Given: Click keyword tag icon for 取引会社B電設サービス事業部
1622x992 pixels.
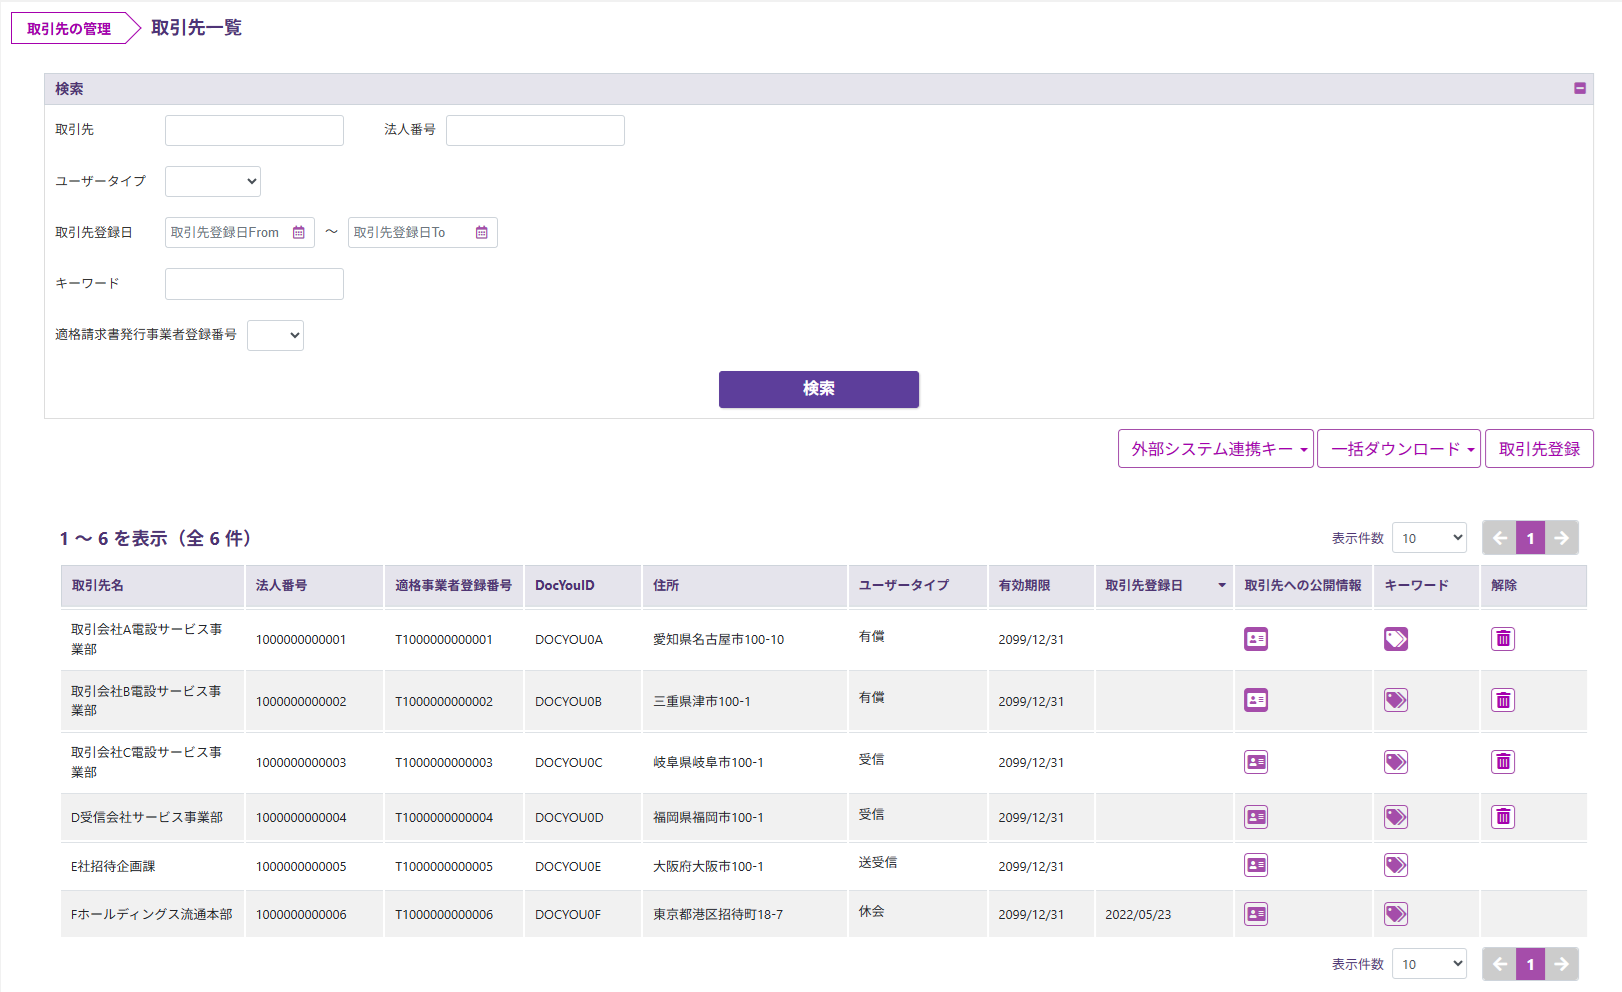Looking at the screenshot, I should coord(1396,700).
